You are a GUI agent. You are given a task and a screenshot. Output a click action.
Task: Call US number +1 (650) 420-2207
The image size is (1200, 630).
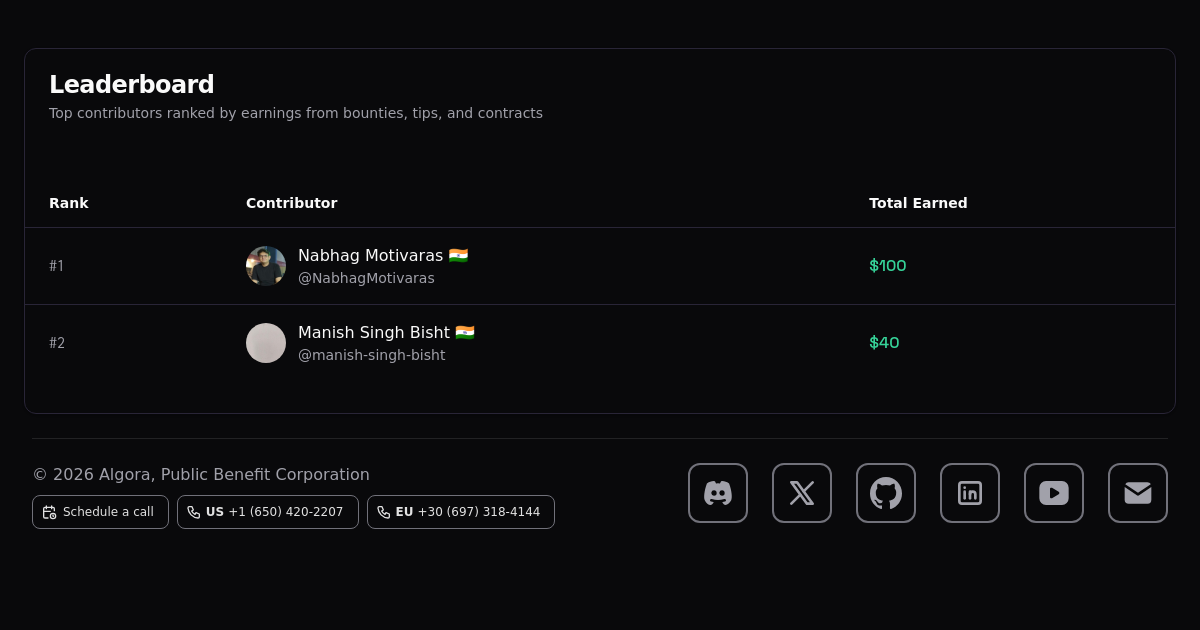pos(285,512)
